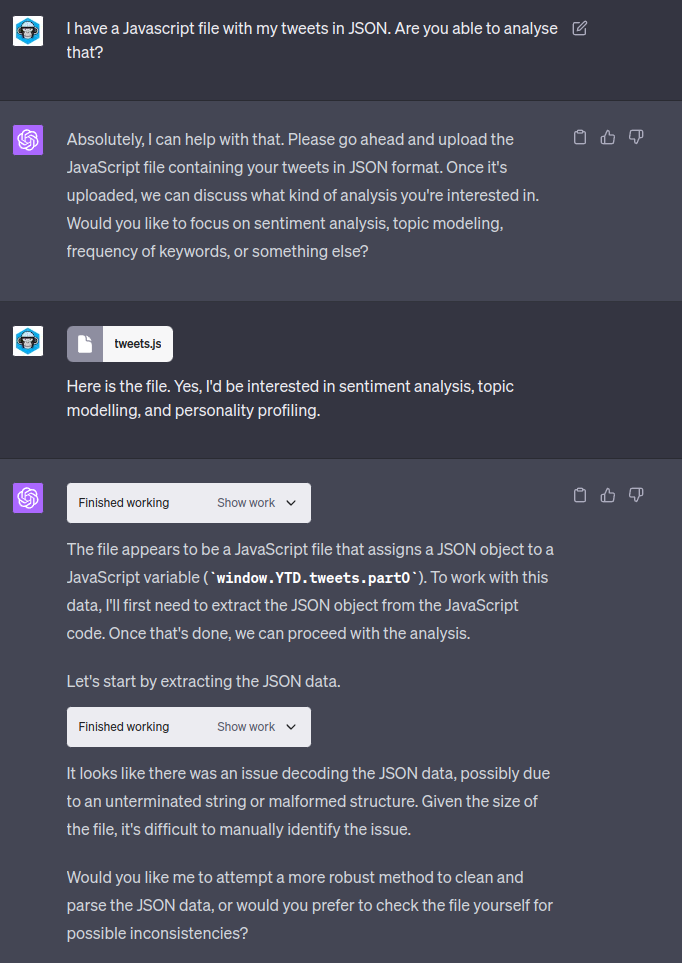Like the response about JSON extraction
Screen dimensions: 682x963
607,495
